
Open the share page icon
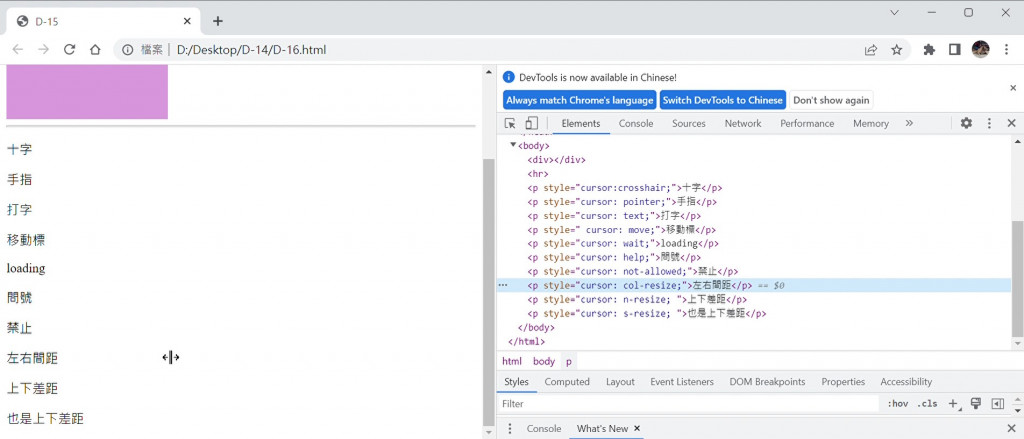(871, 50)
